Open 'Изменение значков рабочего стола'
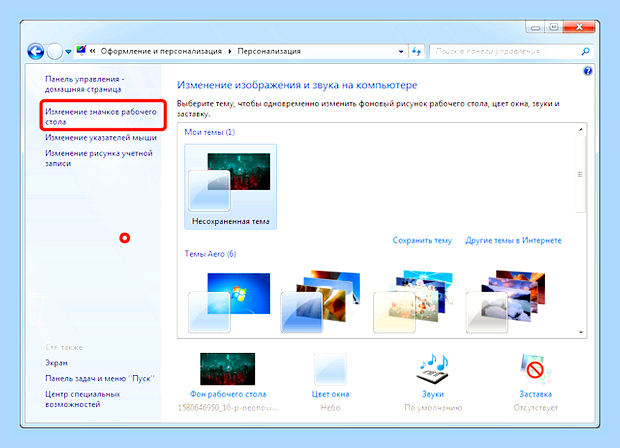This screenshot has width=620, height=448. tap(101, 117)
